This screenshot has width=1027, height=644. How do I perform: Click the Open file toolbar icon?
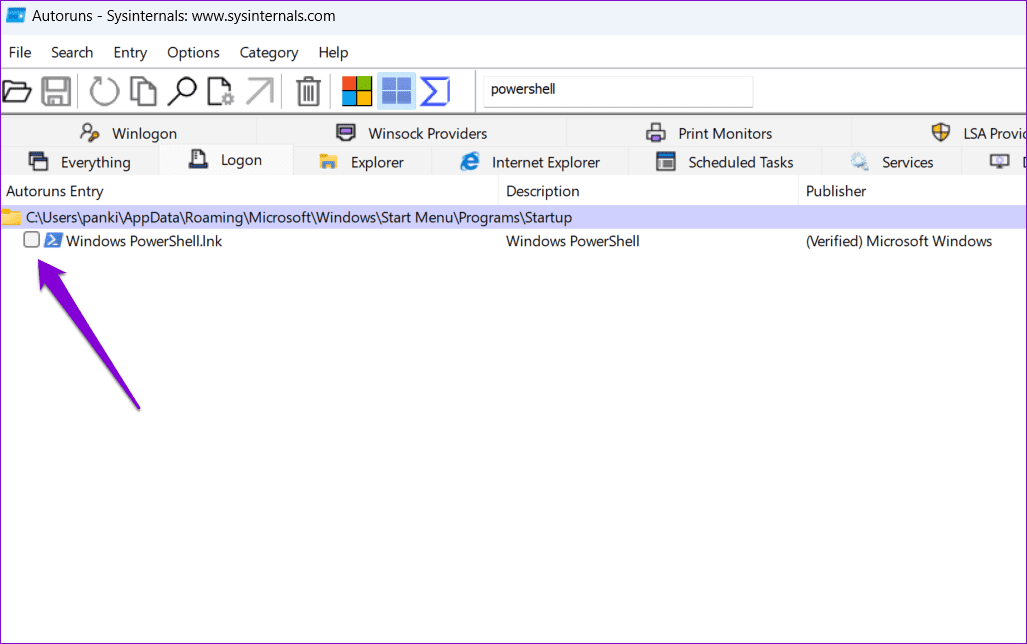(16, 91)
